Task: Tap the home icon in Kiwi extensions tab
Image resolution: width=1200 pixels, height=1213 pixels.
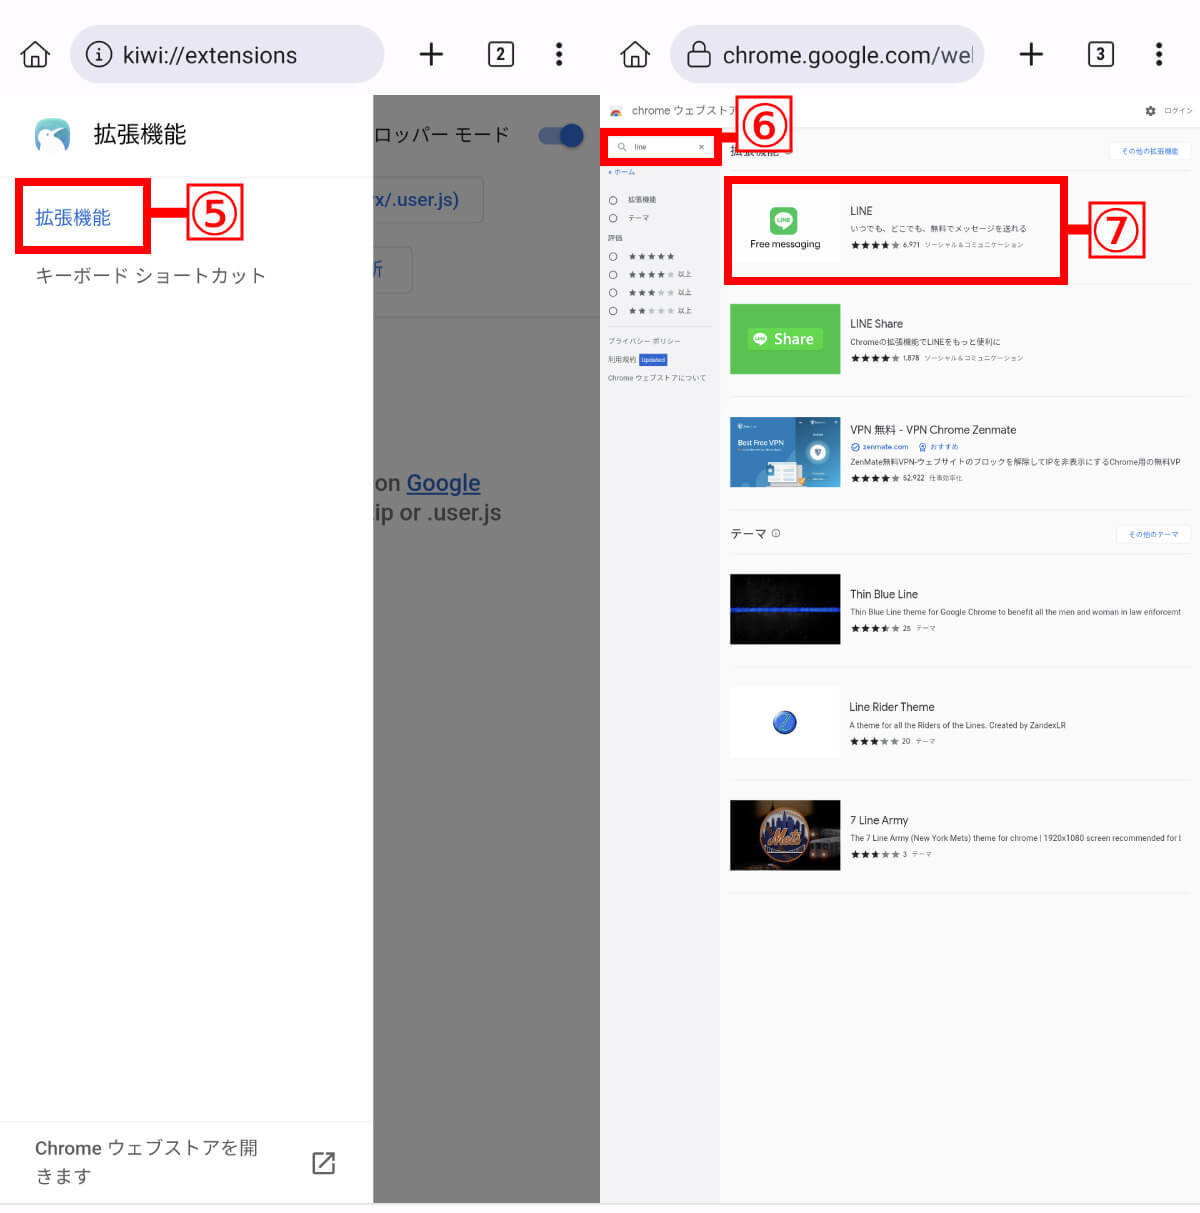Action: [x=35, y=54]
